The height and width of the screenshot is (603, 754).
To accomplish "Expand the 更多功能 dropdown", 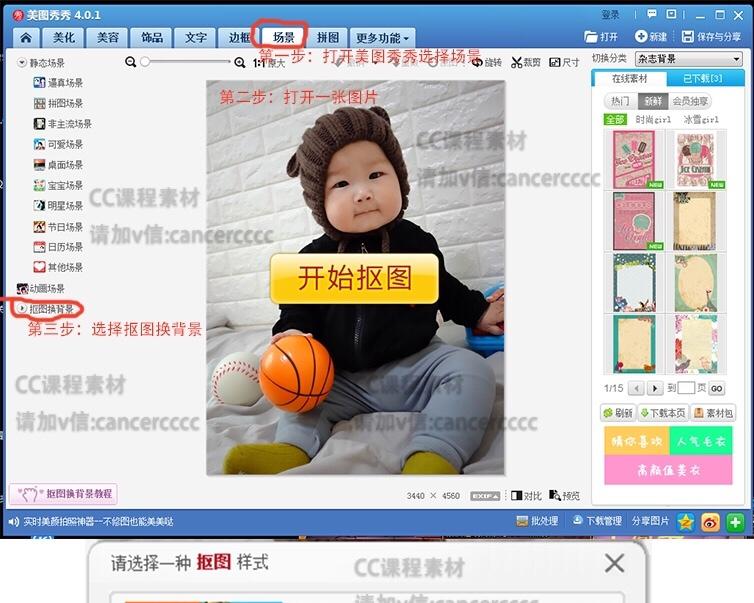I will point(382,37).
